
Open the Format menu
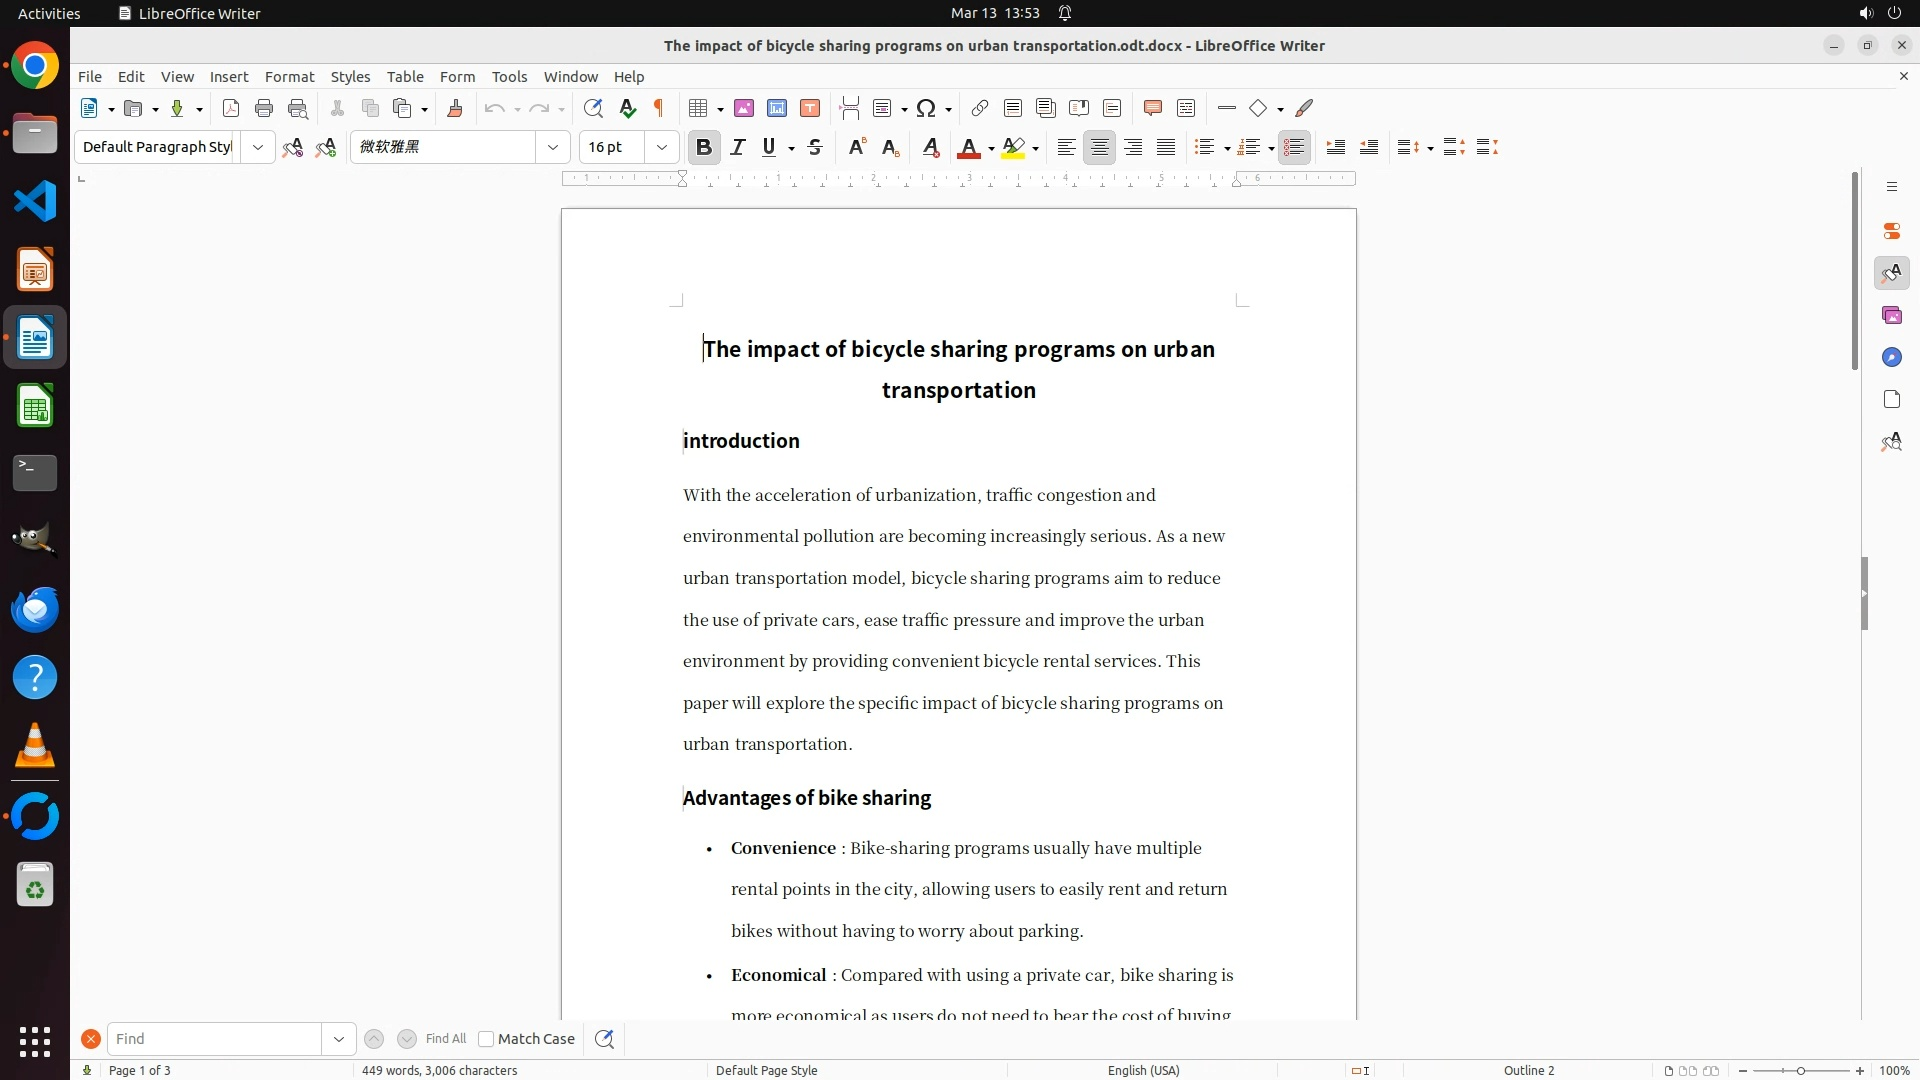289,77
